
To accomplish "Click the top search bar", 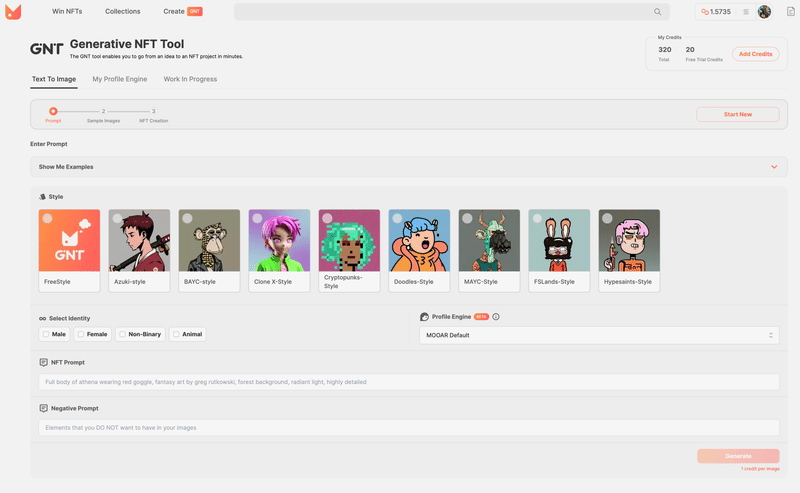I will (x=452, y=12).
